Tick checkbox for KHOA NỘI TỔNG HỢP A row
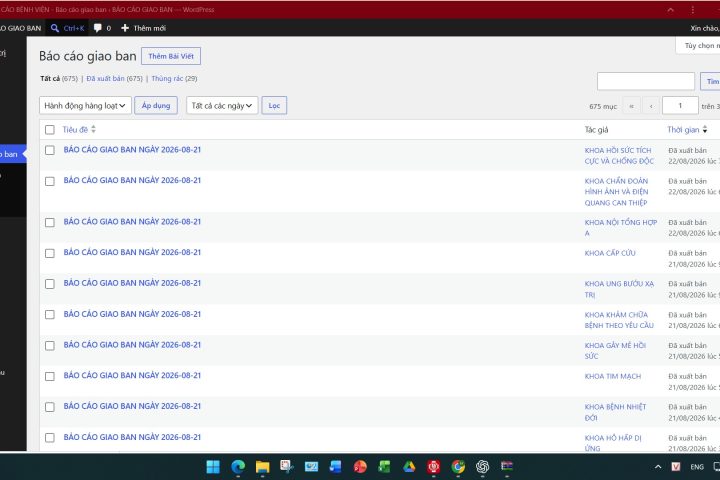The height and width of the screenshot is (480, 720). [50, 222]
